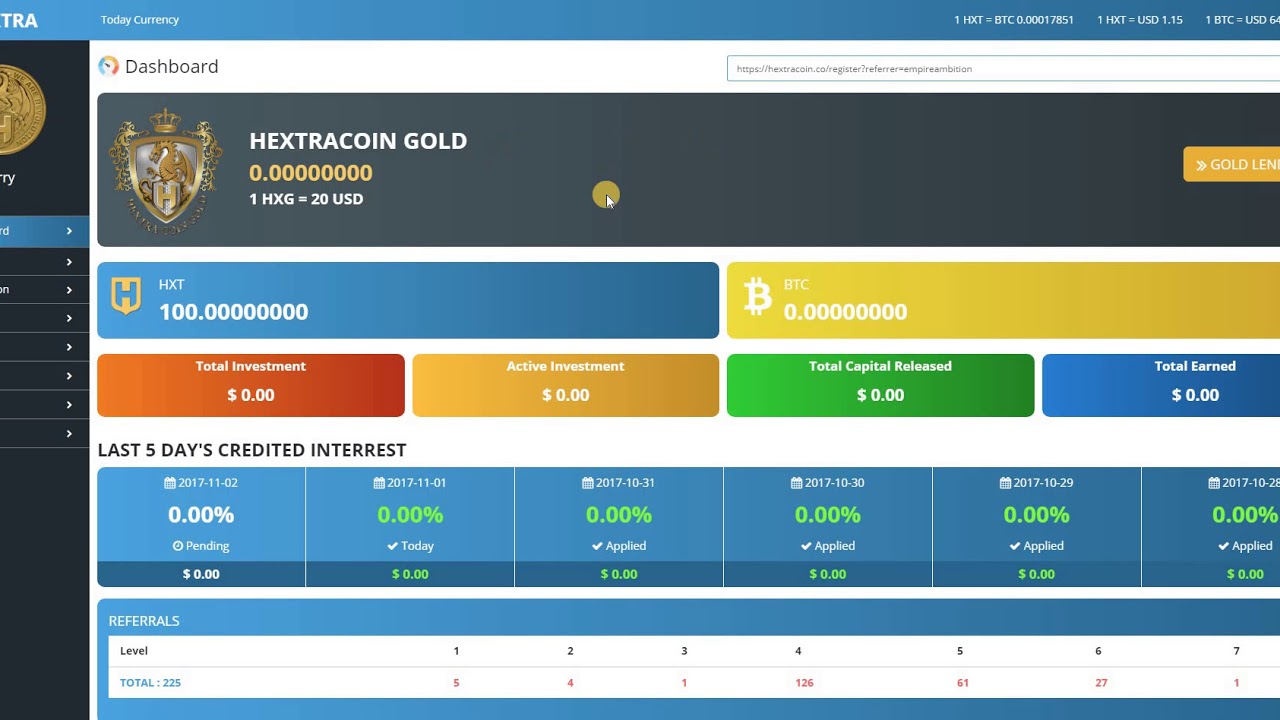Click the $ 0.00 amount under 2017-10-29
The image size is (1280, 720).
pos(1037,574)
